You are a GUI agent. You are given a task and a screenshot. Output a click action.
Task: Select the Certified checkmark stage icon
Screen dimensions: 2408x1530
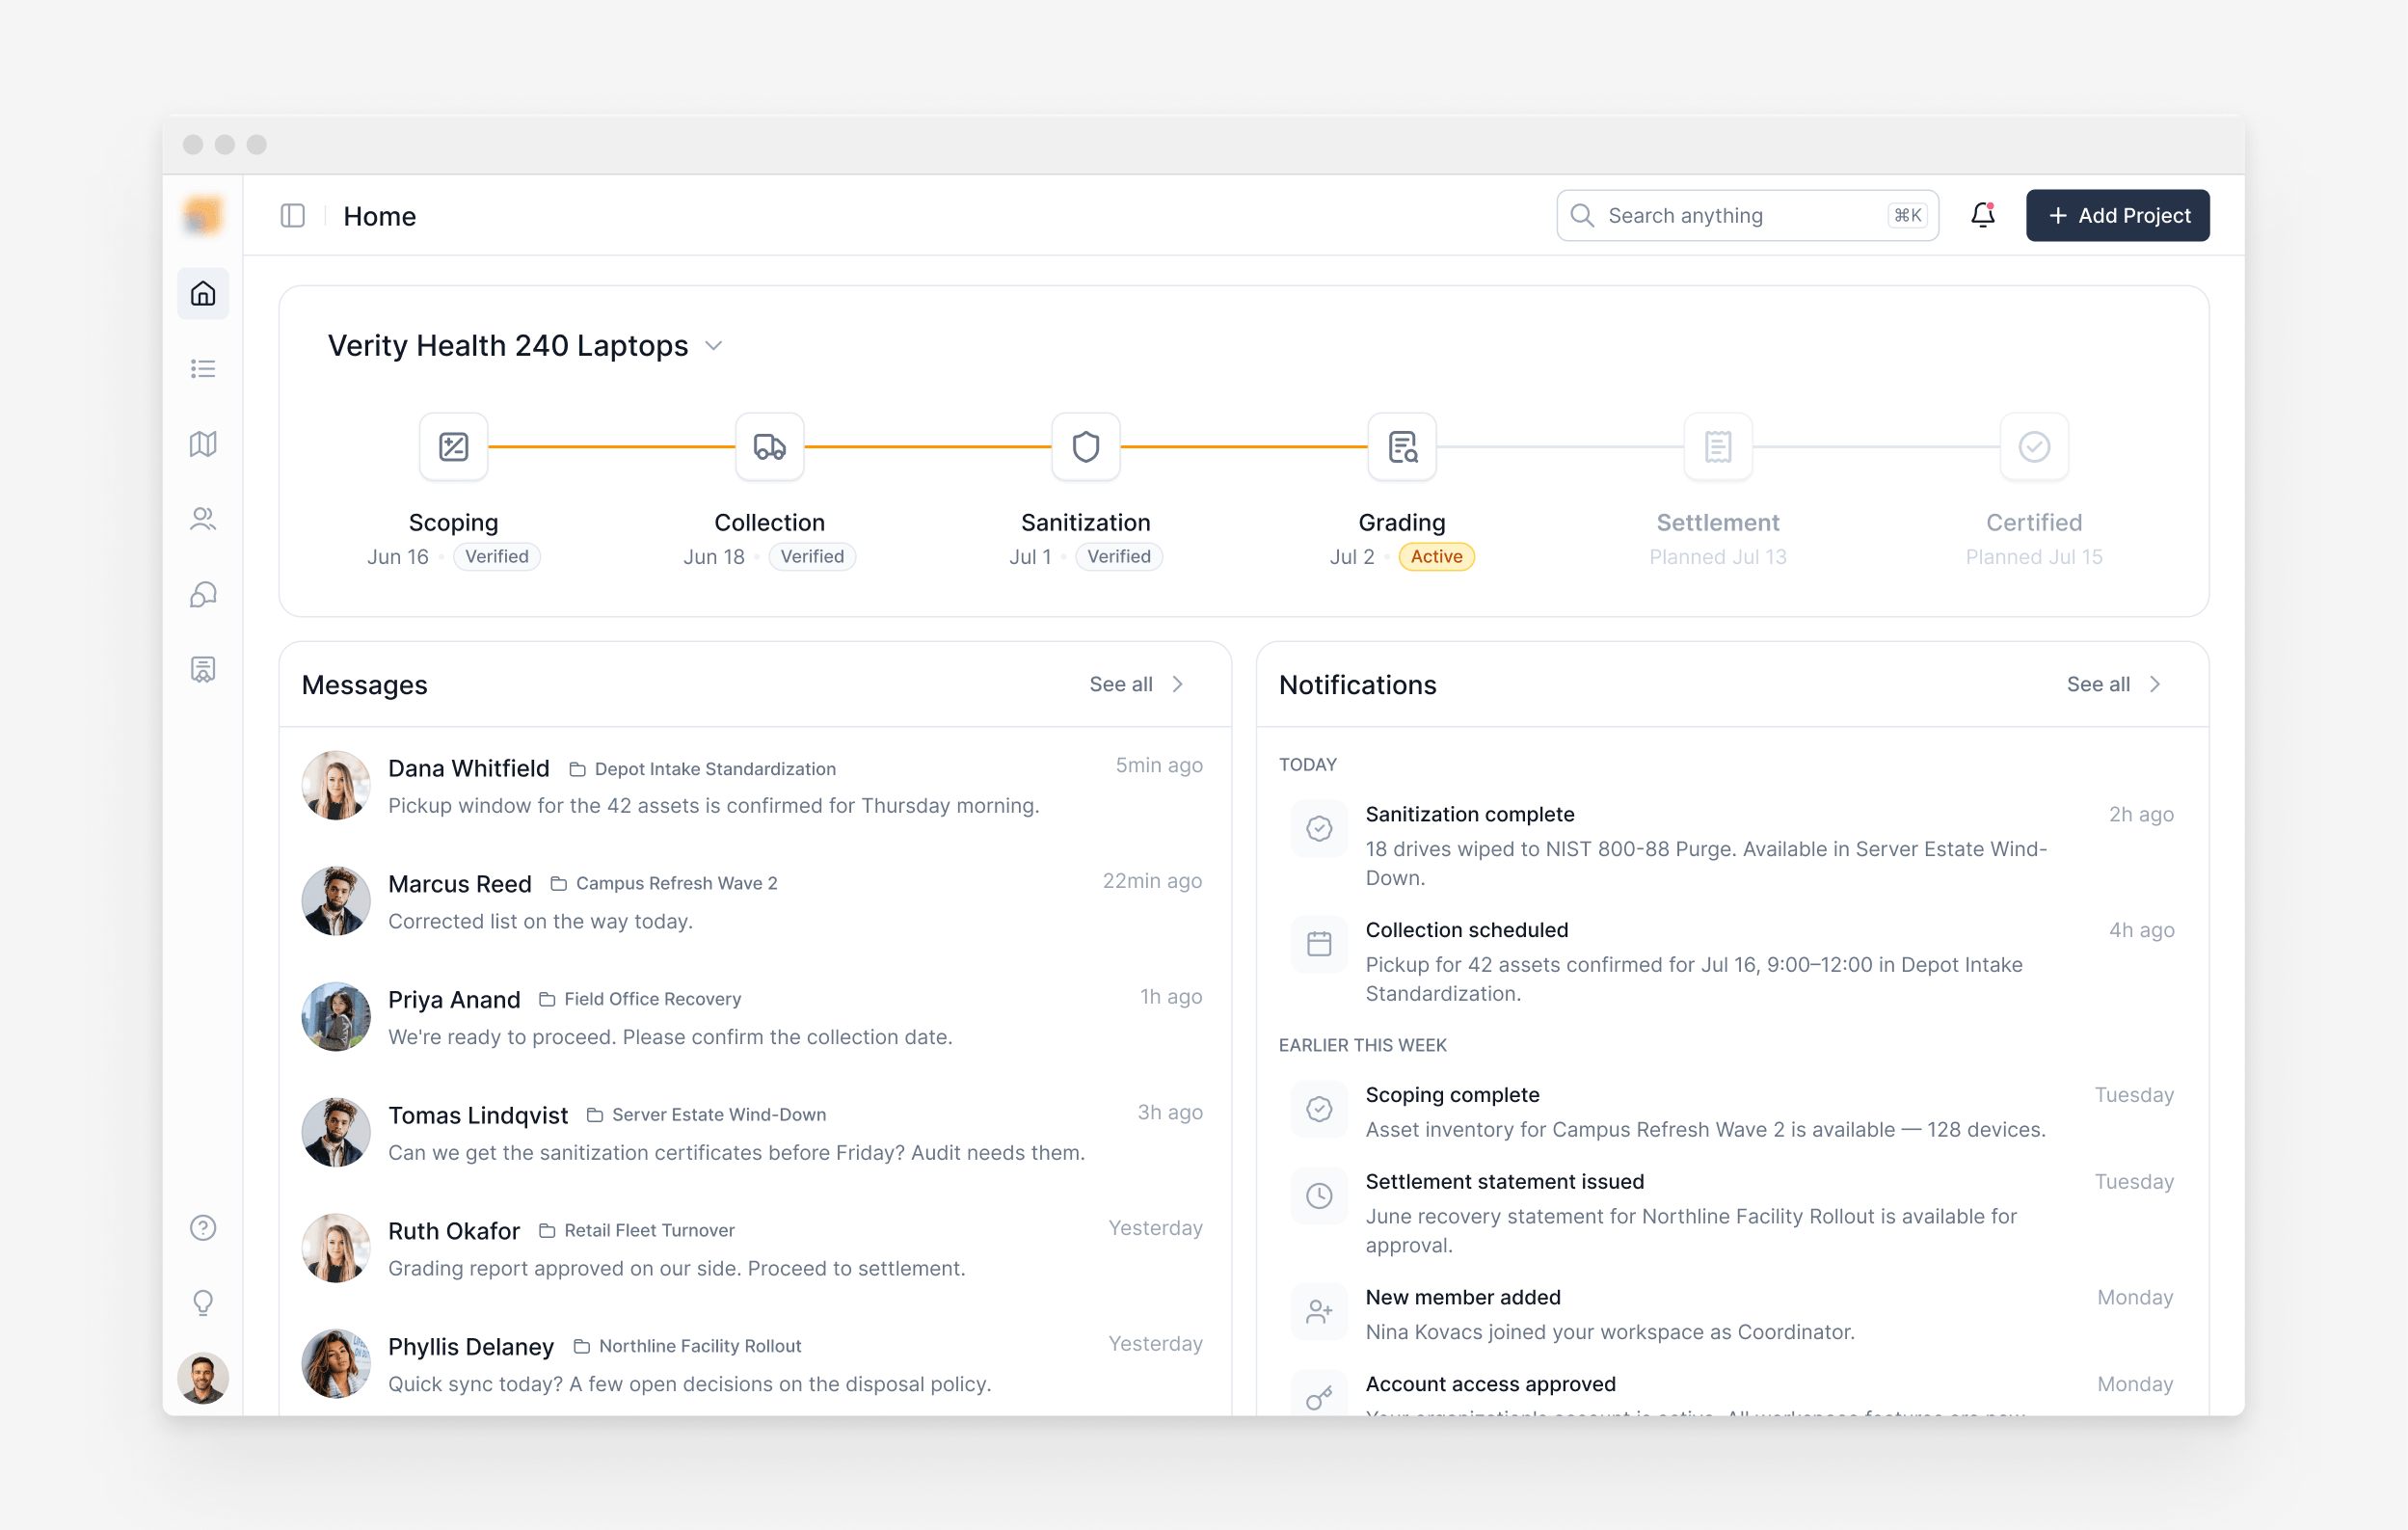(x=2034, y=446)
